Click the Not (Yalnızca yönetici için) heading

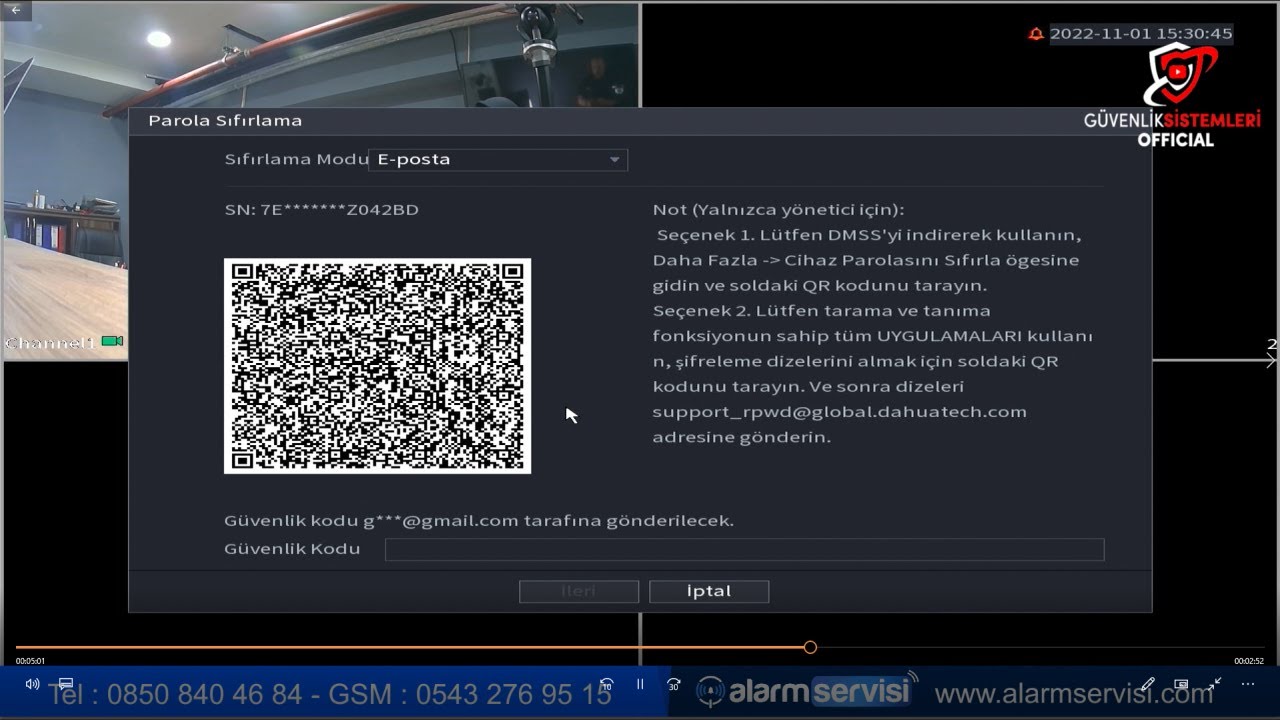(x=778, y=210)
